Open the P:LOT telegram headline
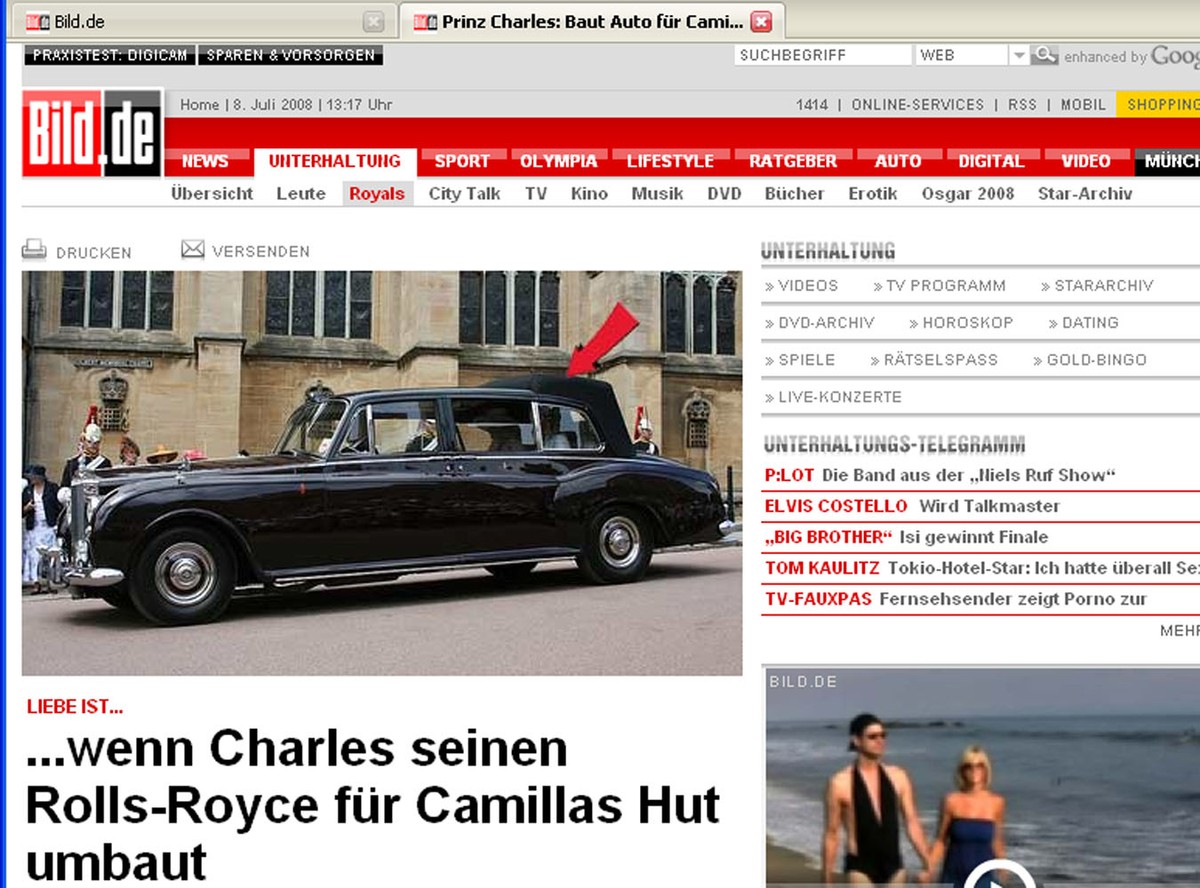This screenshot has height=888, width=1200. pyautogui.click(x=940, y=475)
